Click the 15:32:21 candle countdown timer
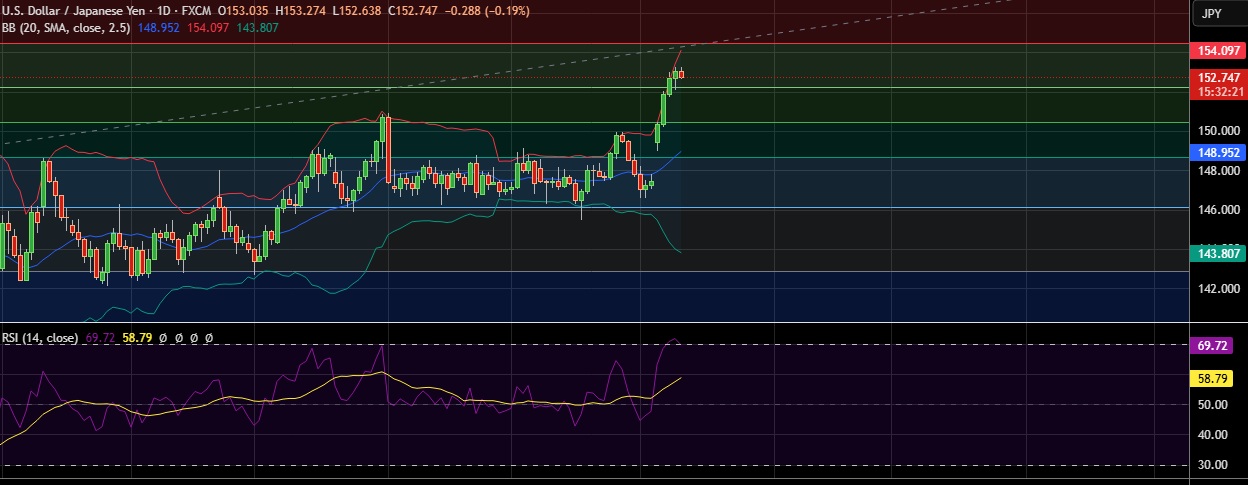The height and width of the screenshot is (485, 1248). (1218, 91)
